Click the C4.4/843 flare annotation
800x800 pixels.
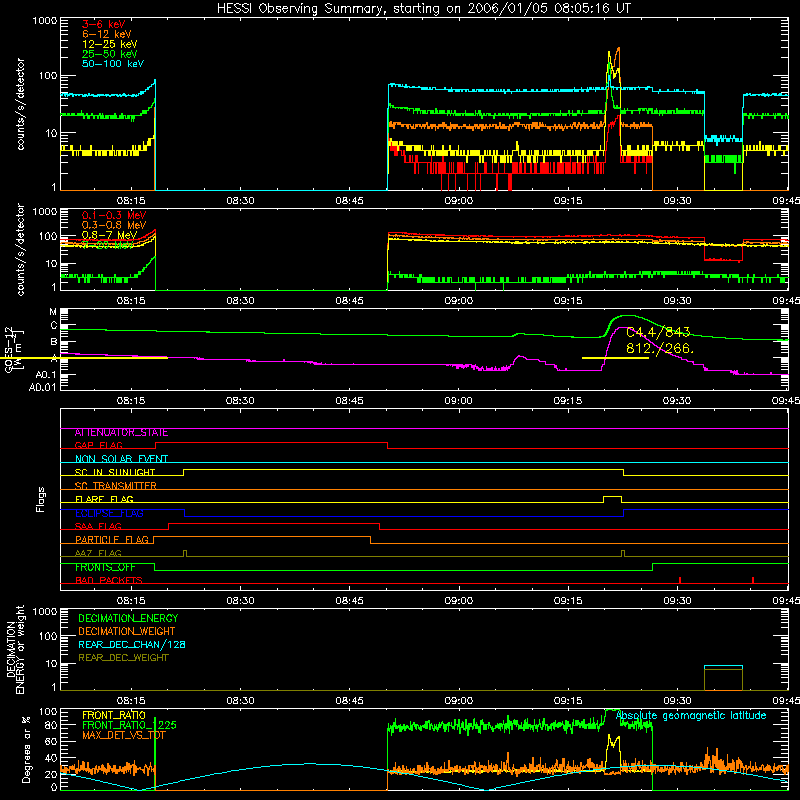[x=658, y=333]
